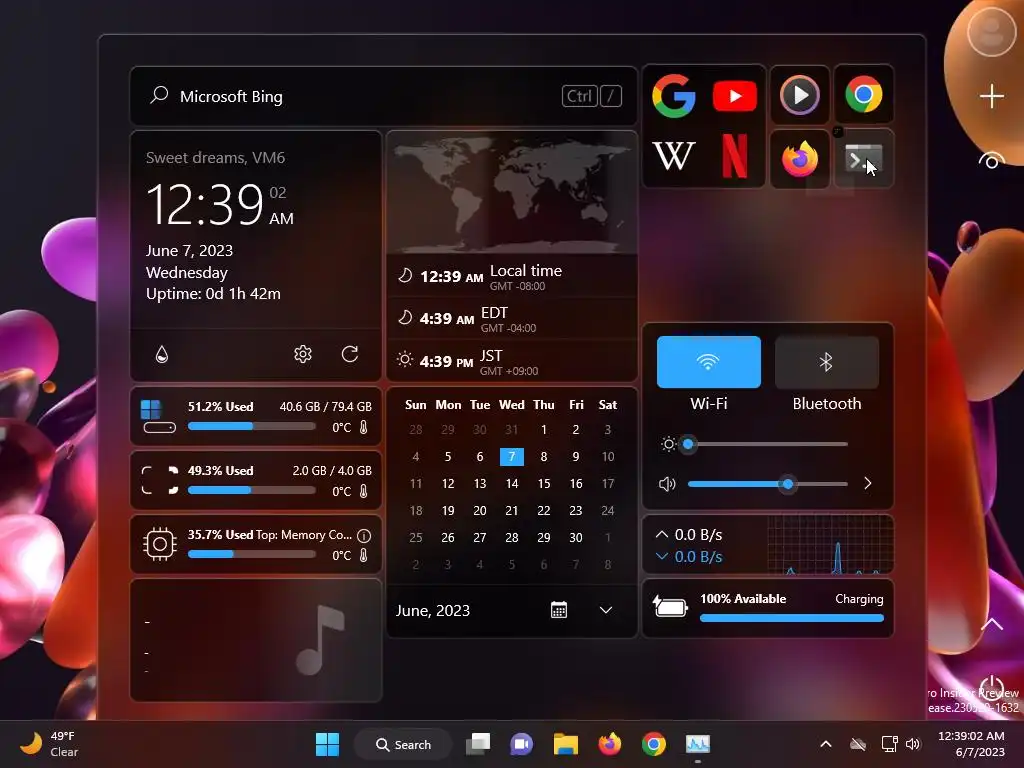Select June 7 in the calendar
Image resolution: width=1024 pixels, height=768 pixels.
[511, 456]
